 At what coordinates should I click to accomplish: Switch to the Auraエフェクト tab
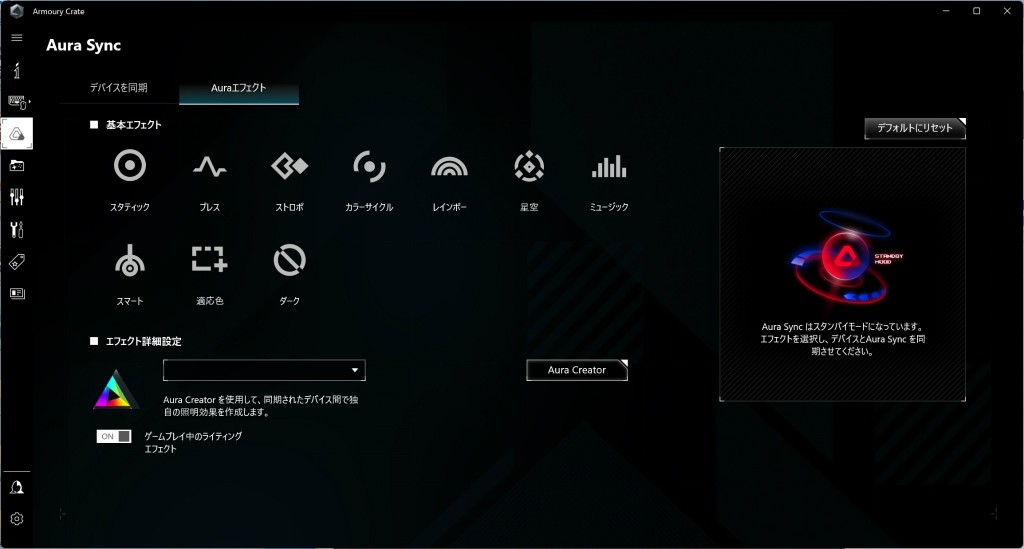239,87
